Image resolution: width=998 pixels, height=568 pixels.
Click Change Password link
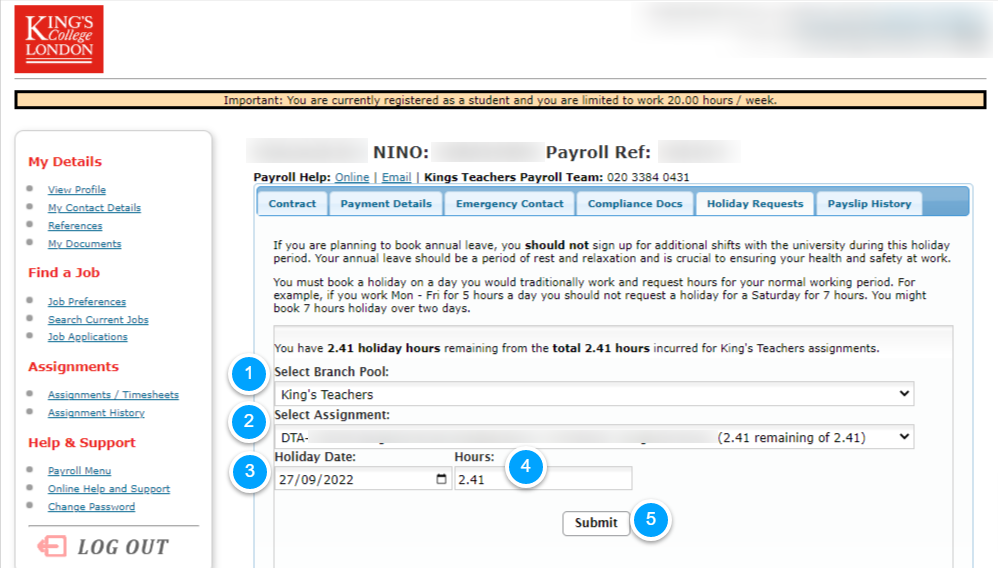[x=92, y=506]
